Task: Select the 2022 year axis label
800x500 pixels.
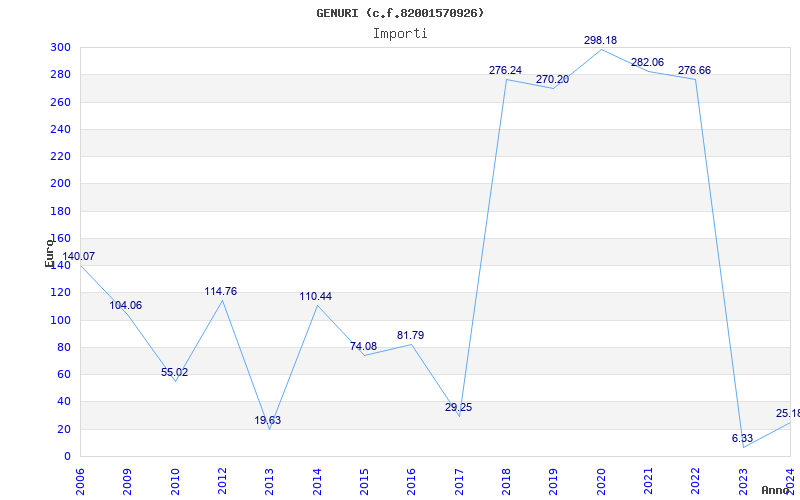Action: pyautogui.click(x=695, y=481)
